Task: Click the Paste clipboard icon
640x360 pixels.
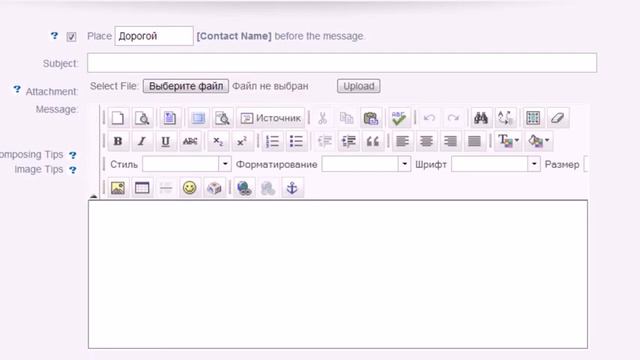Action: [371, 118]
